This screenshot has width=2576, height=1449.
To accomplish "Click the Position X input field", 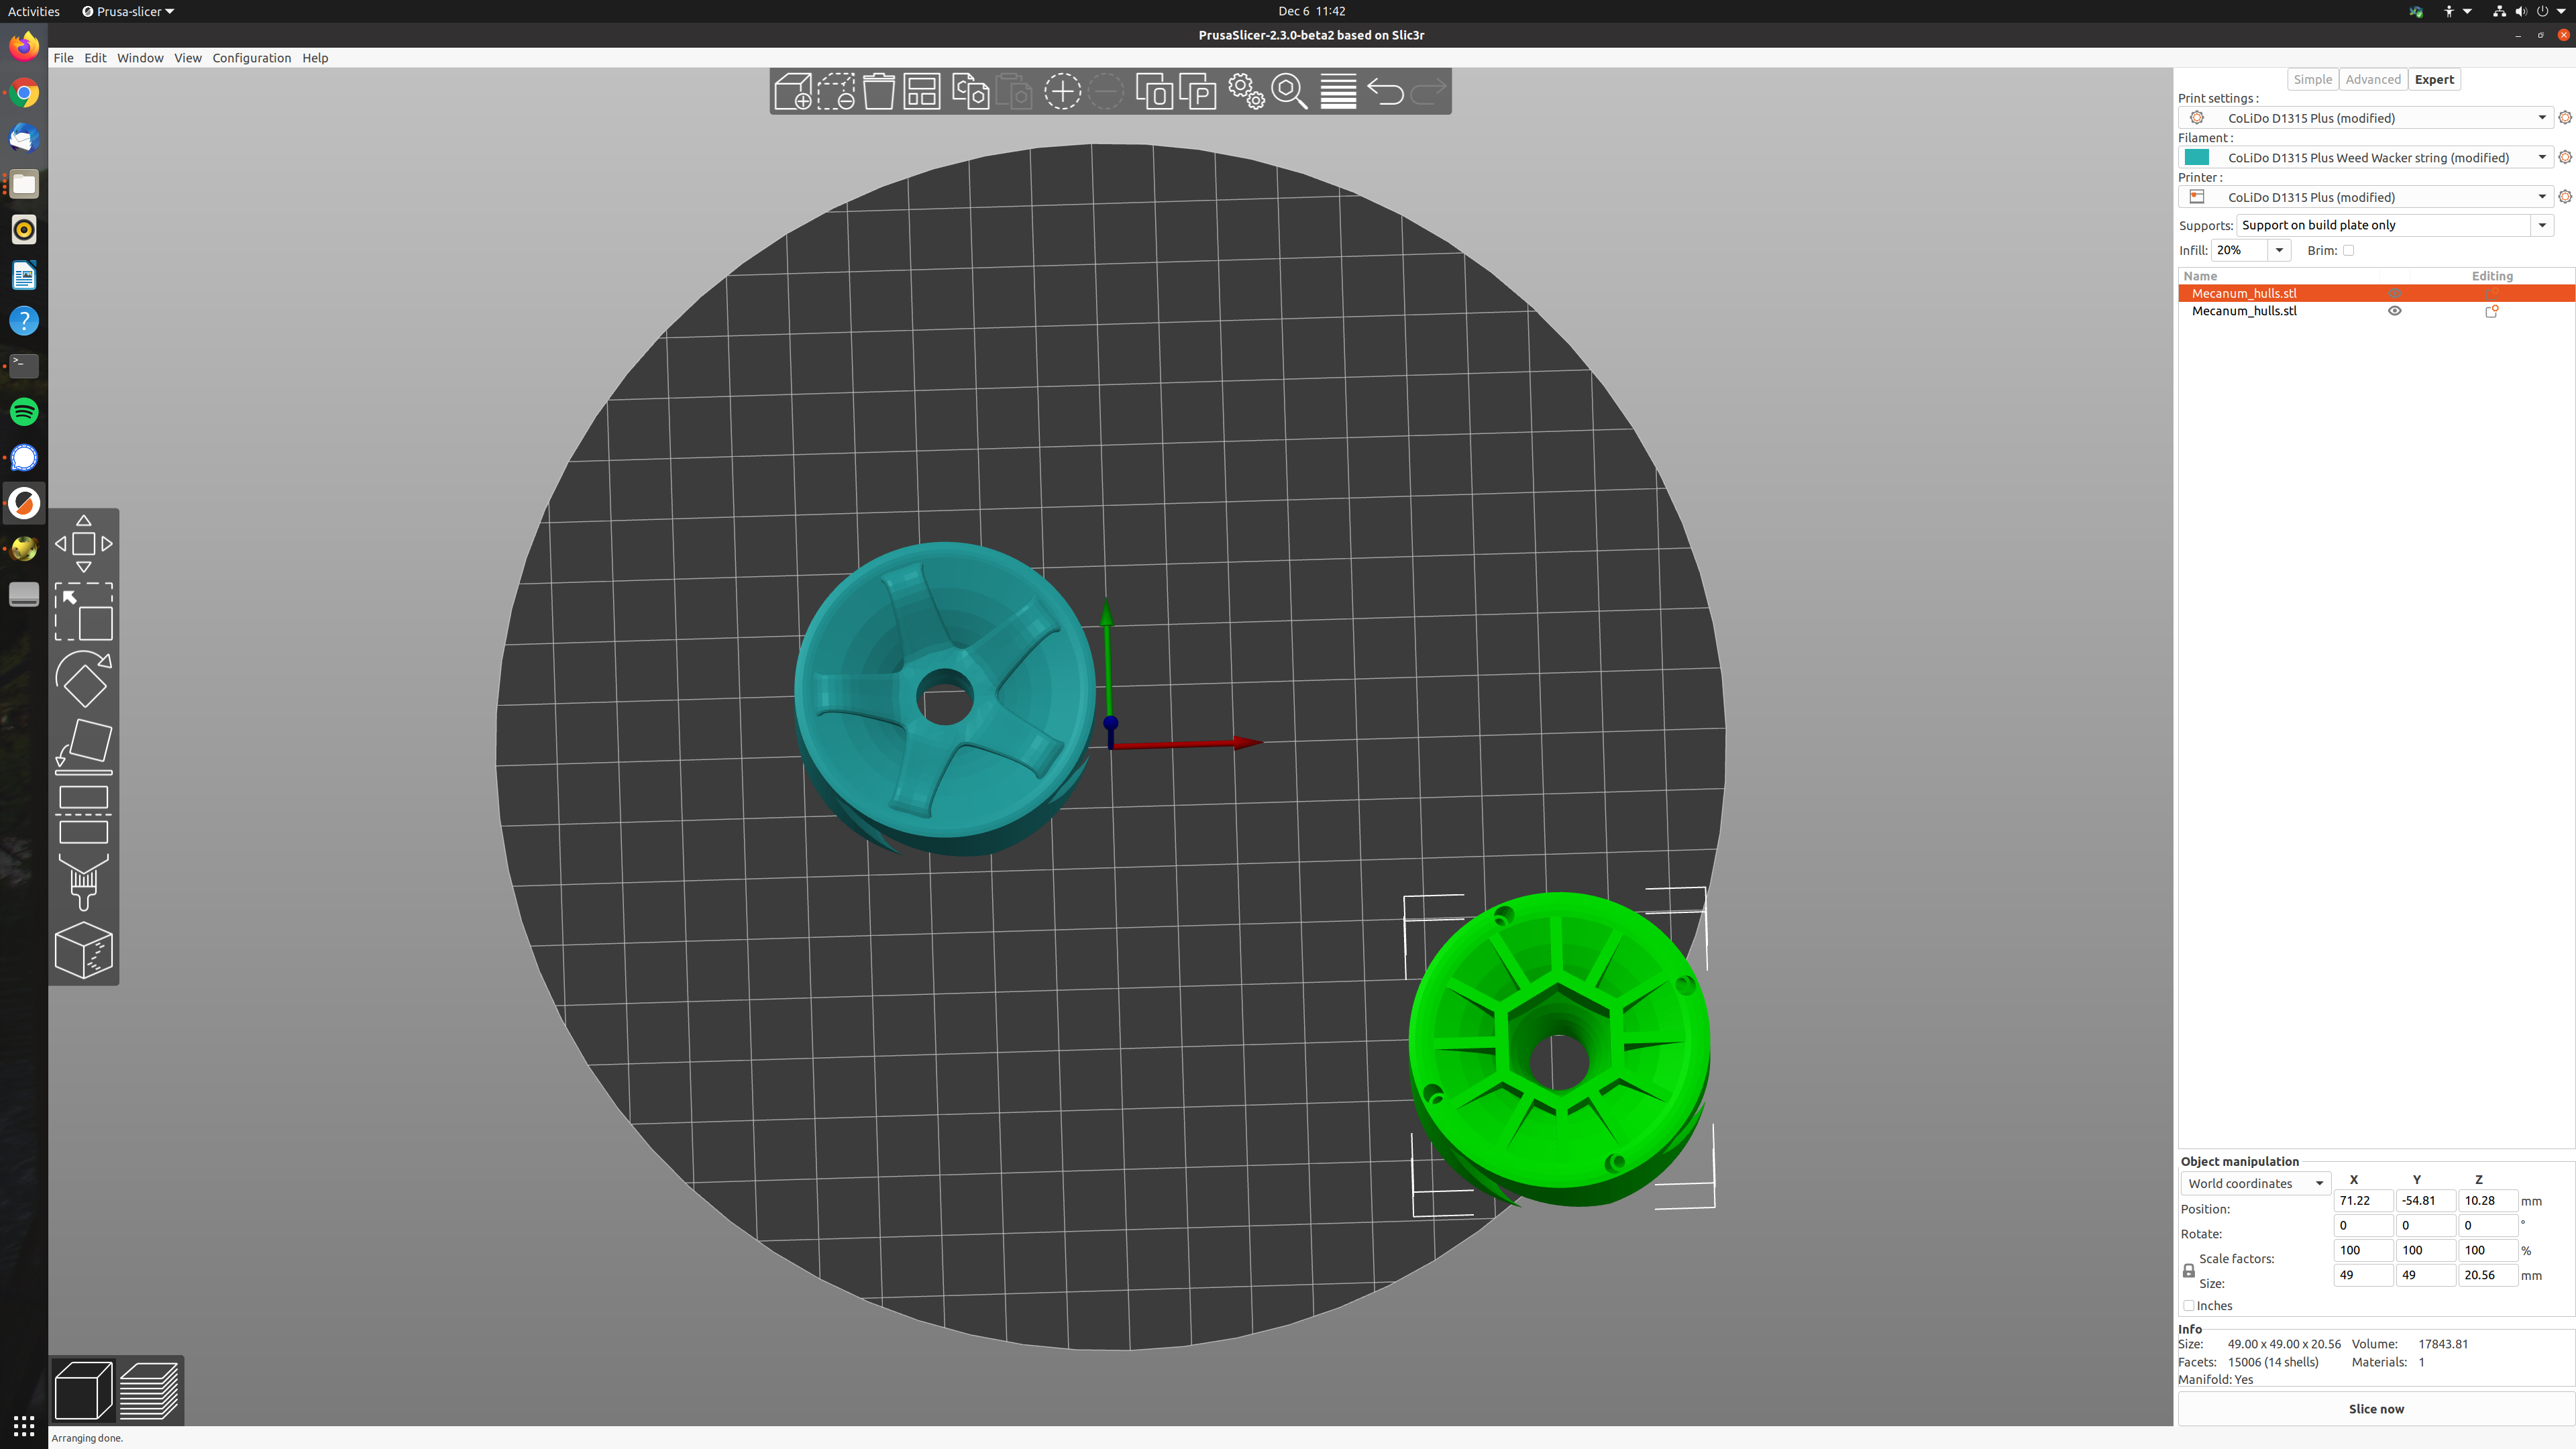I will (x=2362, y=1201).
